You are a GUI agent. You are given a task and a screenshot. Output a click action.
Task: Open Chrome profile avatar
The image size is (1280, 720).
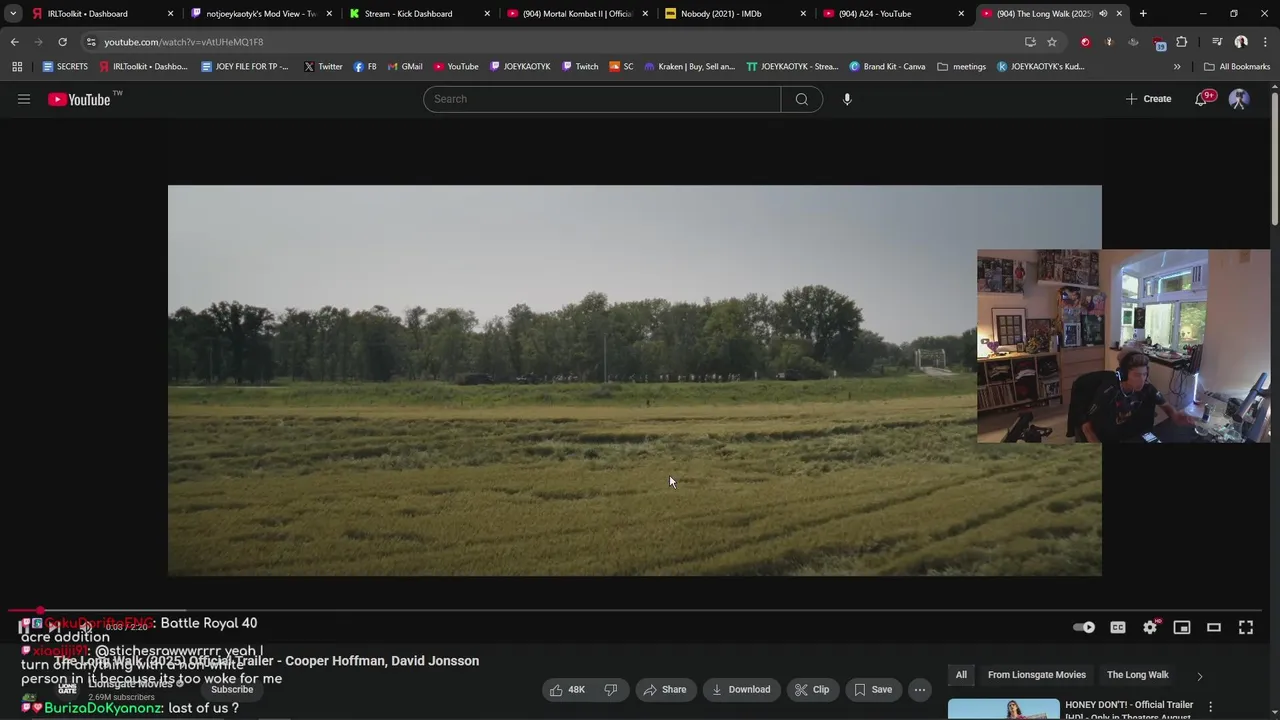coord(1241,42)
